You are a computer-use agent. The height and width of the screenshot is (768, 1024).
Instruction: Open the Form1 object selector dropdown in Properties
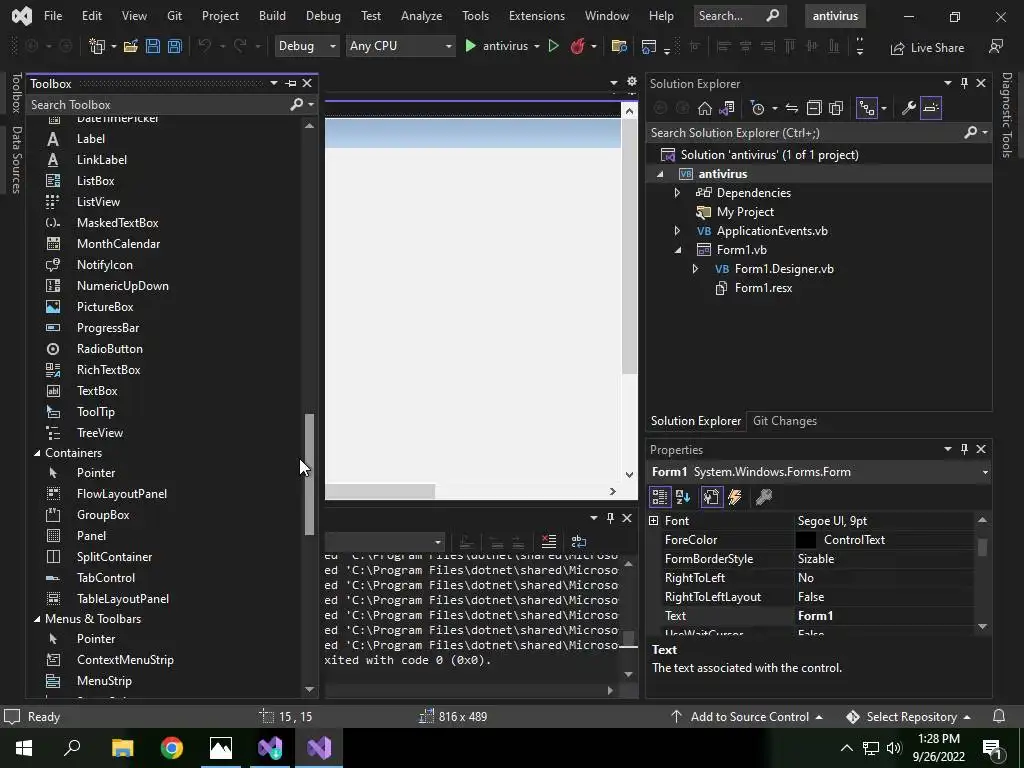coord(985,472)
